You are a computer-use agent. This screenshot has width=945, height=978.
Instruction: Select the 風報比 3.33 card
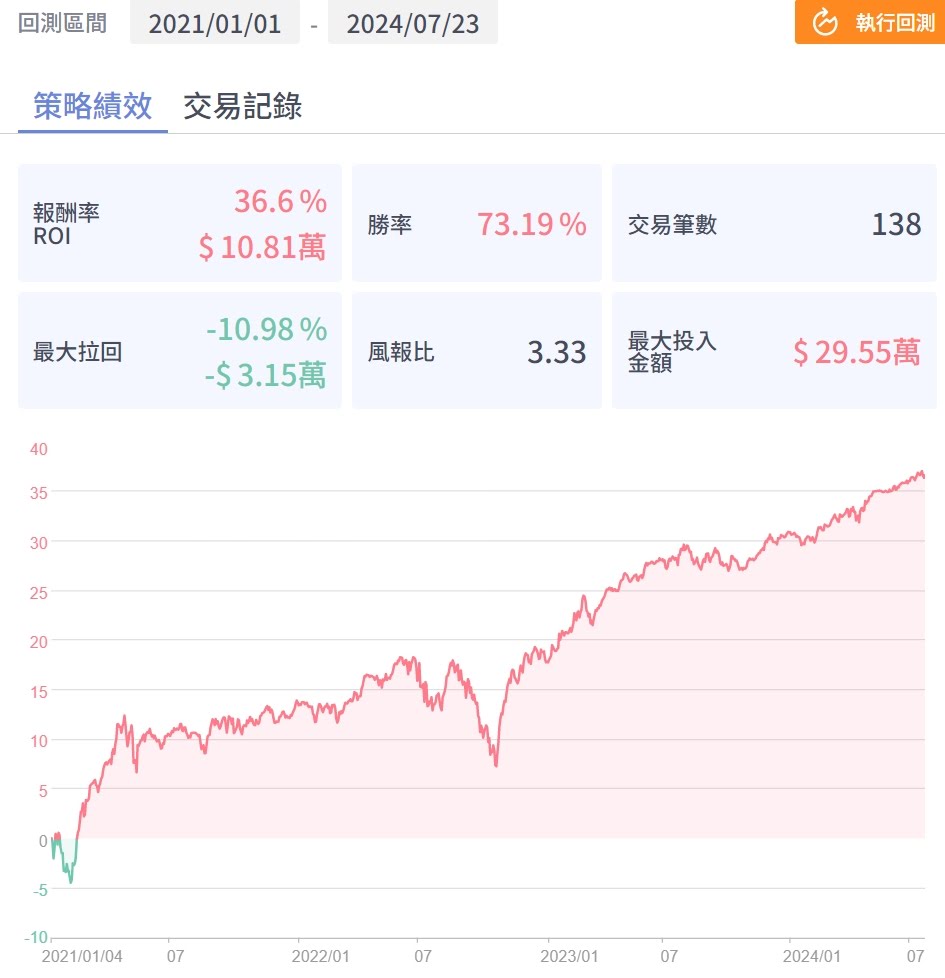pyautogui.click(x=477, y=351)
